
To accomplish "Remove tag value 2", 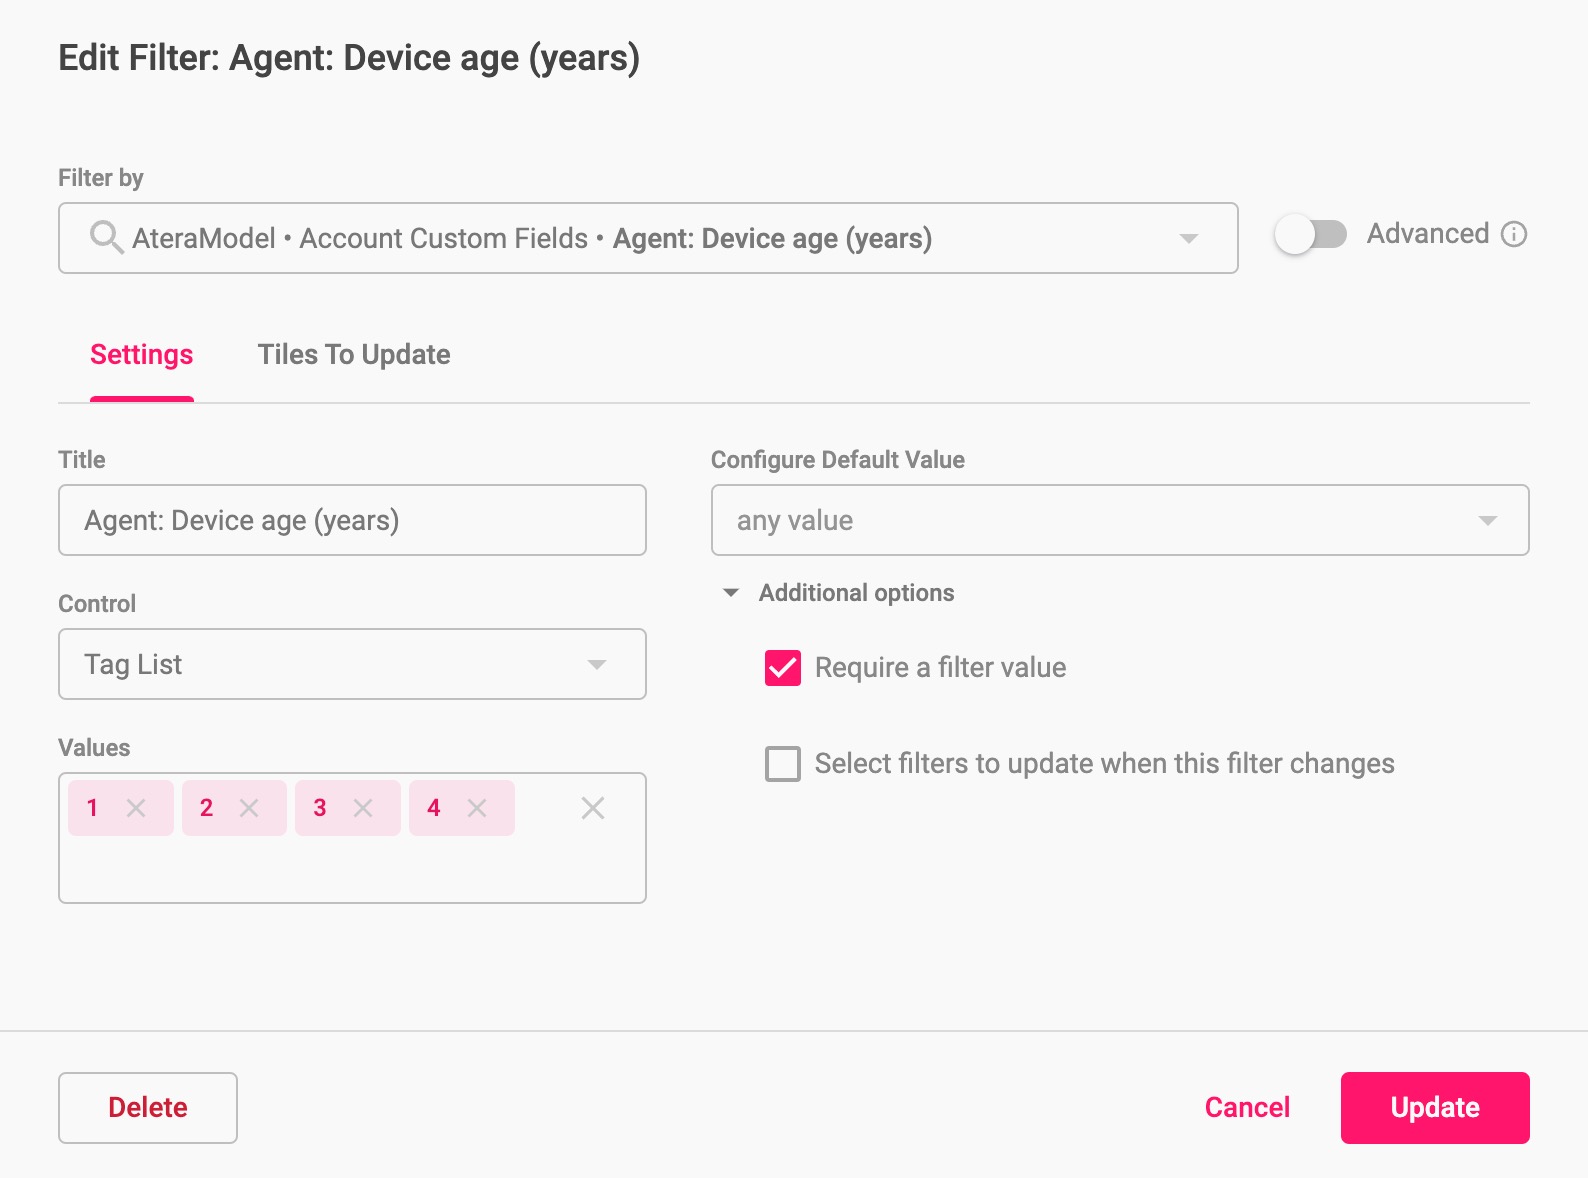I will (x=249, y=808).
